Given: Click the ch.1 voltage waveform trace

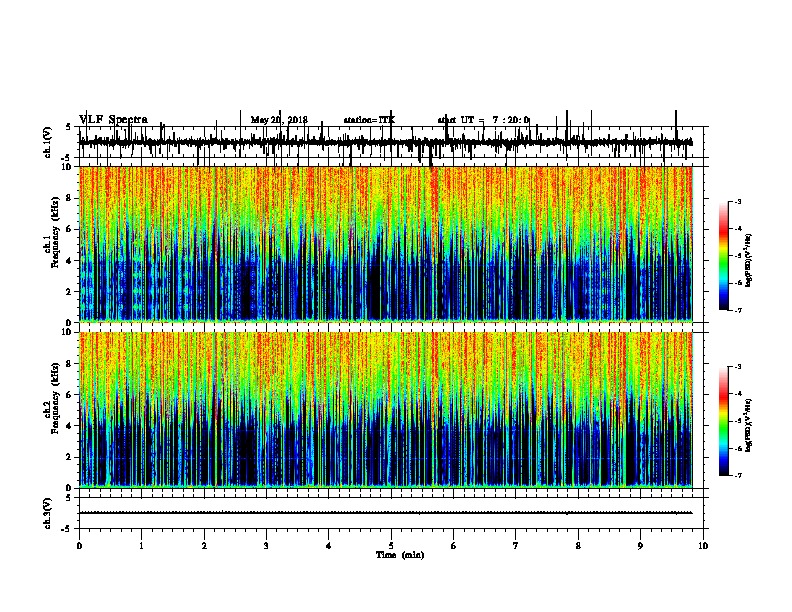Looking at the screenshot, I should point(386,142).
